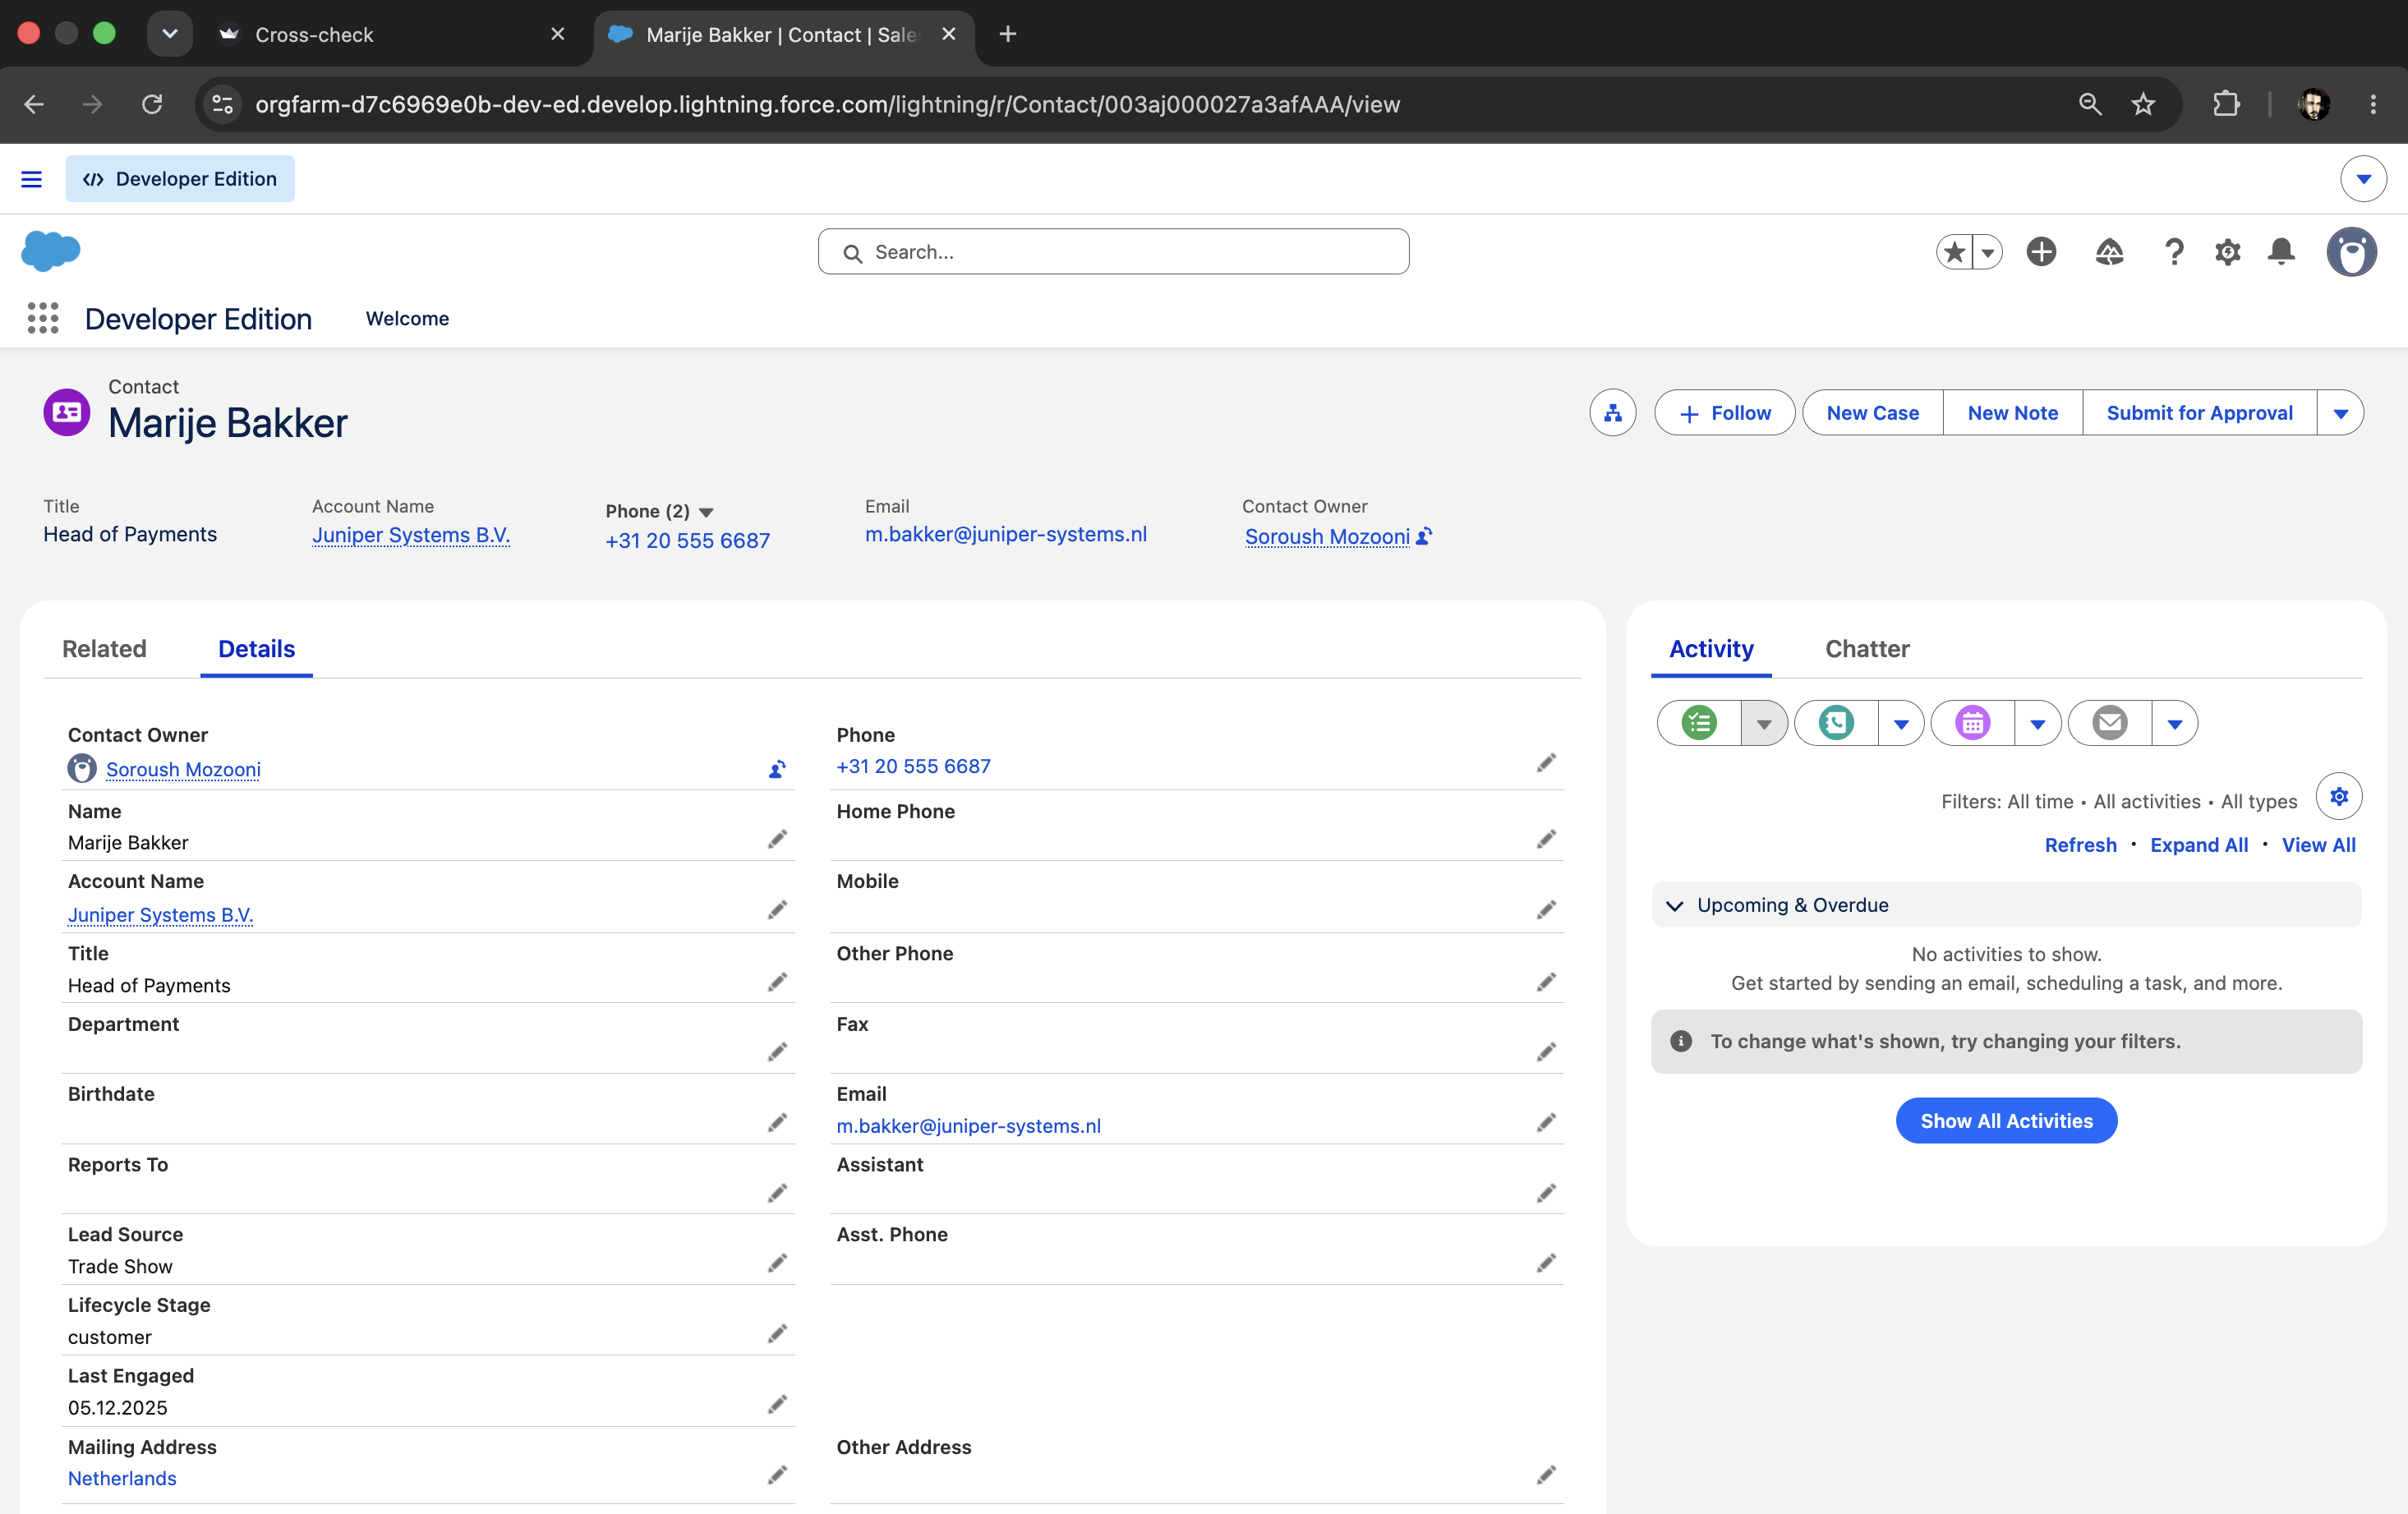This screenshot has height=1514, width=2408.
Task: Change owner icon in highlights panel
Action: point(1424,536)
